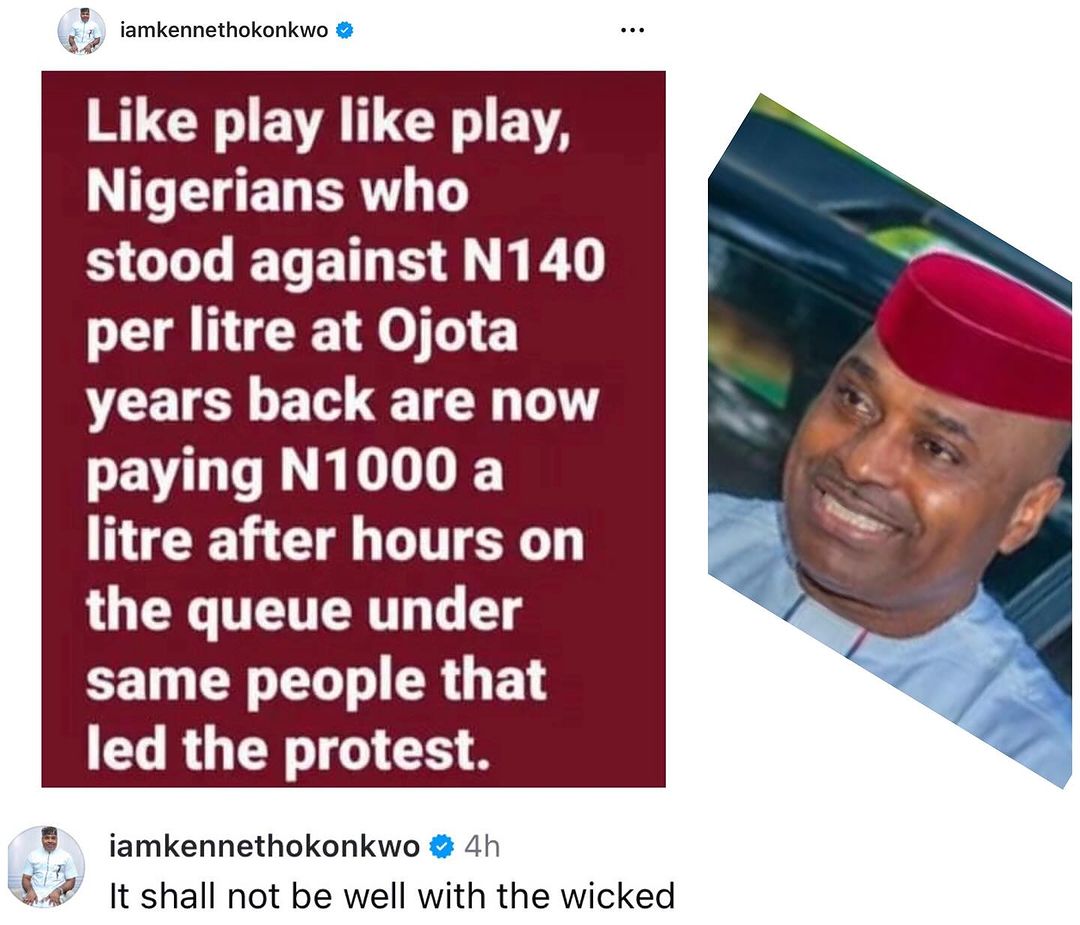Screen dimensions: 1080x925
Task: Open the maroon quote post image
Action: coord(353,428)
